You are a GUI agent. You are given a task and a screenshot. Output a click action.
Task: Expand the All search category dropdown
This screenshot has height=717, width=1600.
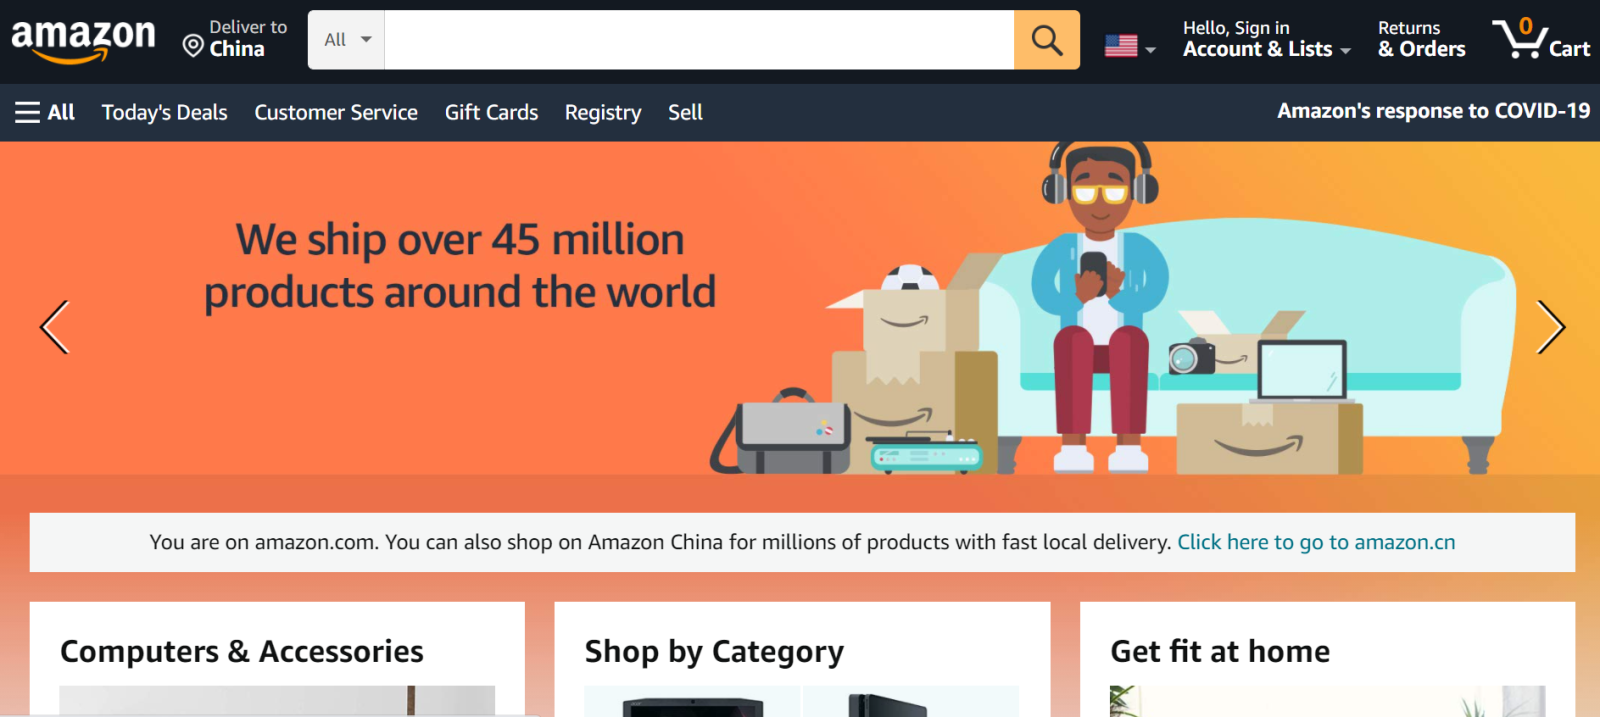pos(347,40)
